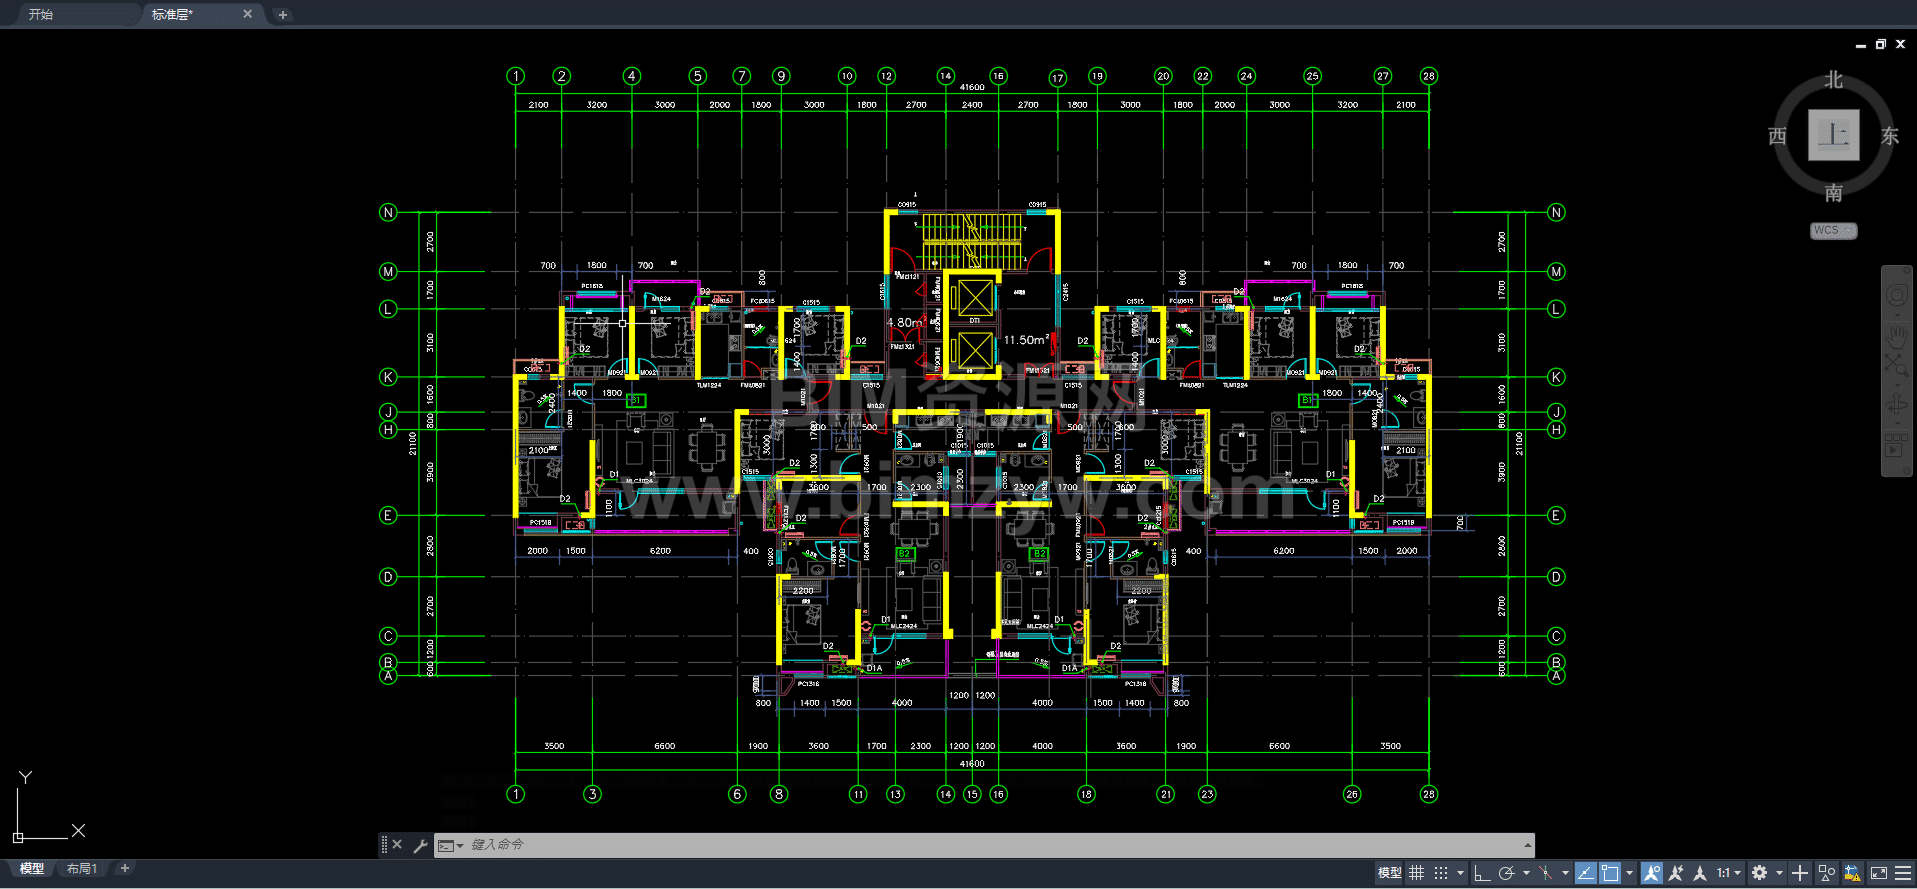The image size is (1917, 889).
Task: Toggle Object Snap in status bar
Action: (1610, 873)
